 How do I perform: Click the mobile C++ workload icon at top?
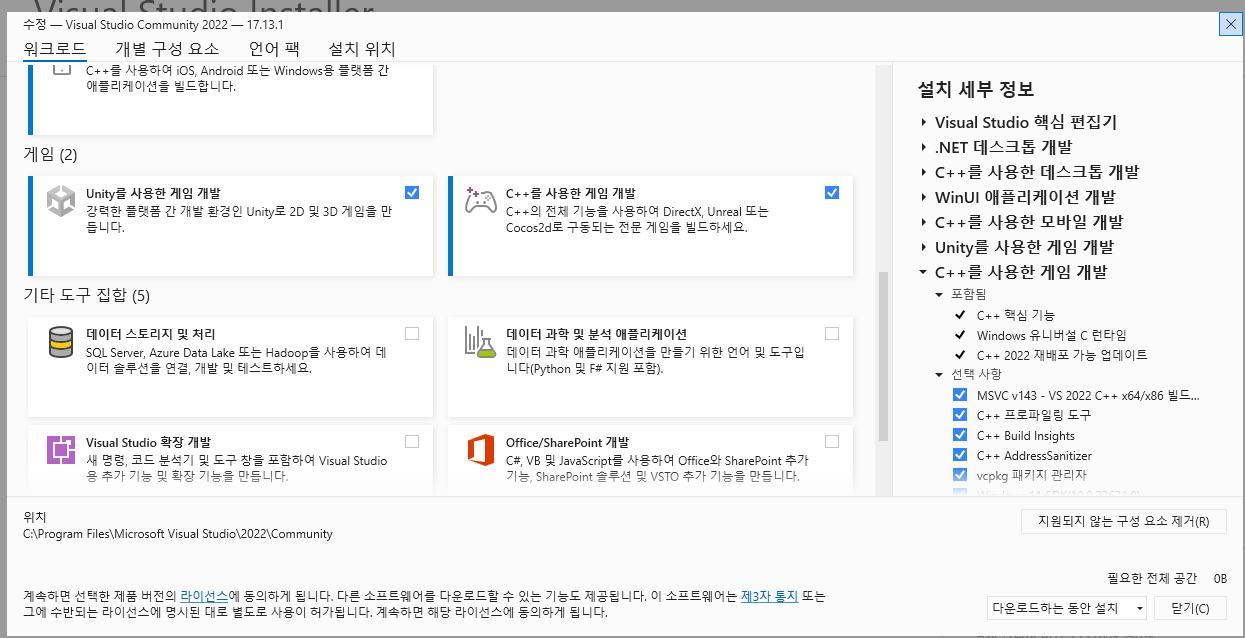click(x=62, y=70)
